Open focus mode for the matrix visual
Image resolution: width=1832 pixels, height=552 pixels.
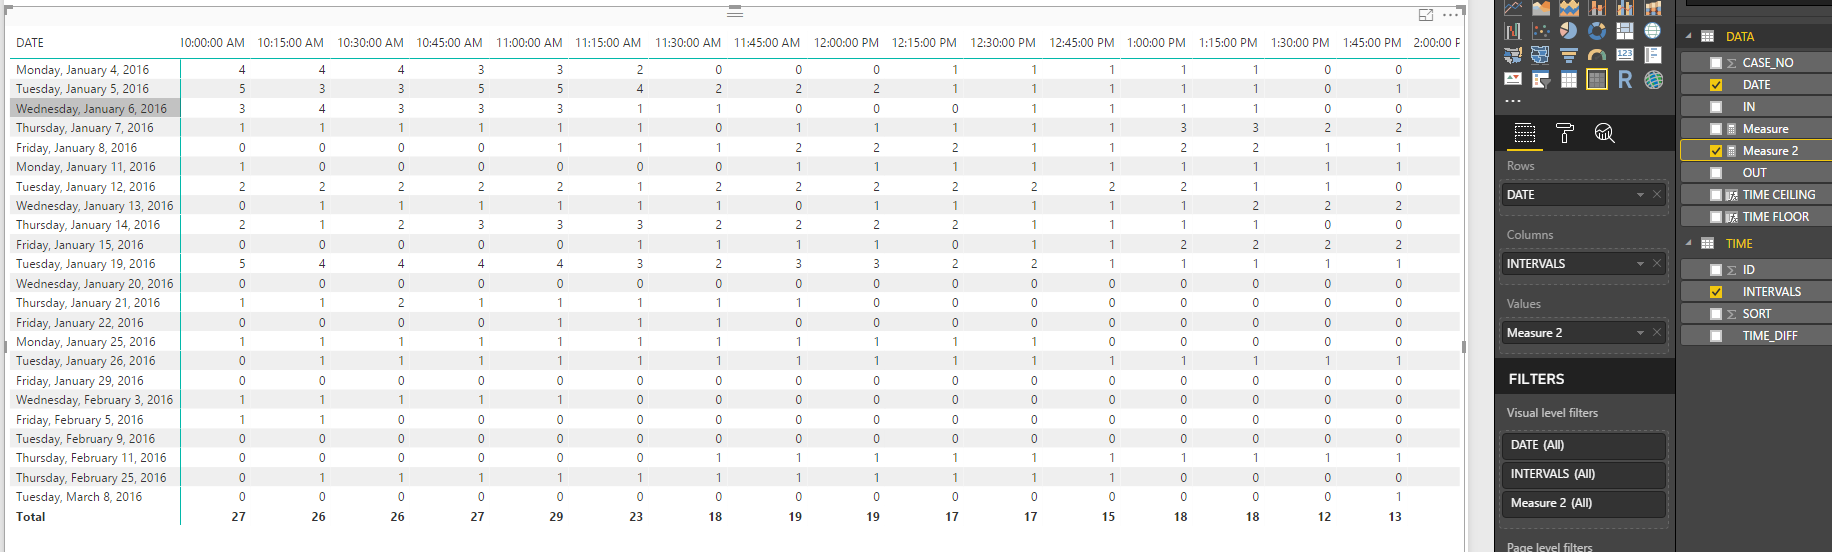point(1426,15)
